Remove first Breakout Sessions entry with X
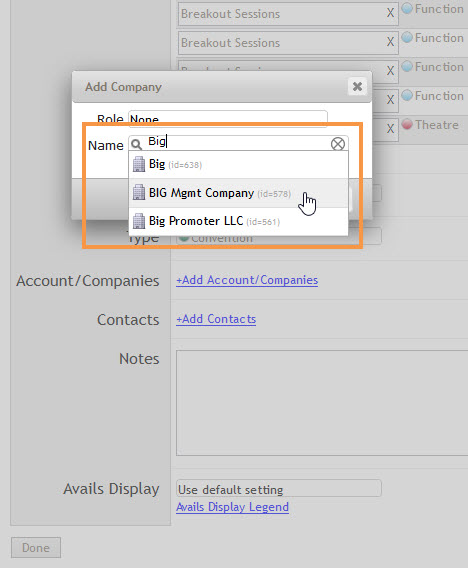 tap(390, 13)
